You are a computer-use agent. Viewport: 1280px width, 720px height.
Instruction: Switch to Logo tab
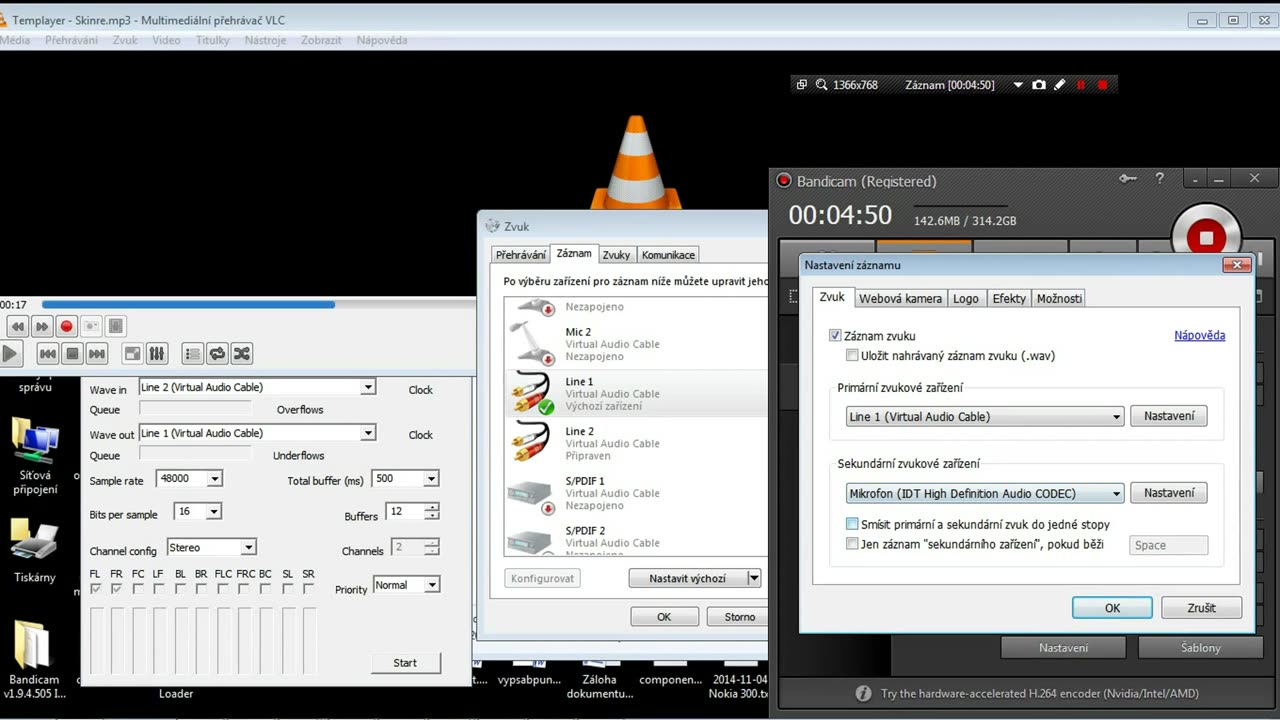click(966, 298)
